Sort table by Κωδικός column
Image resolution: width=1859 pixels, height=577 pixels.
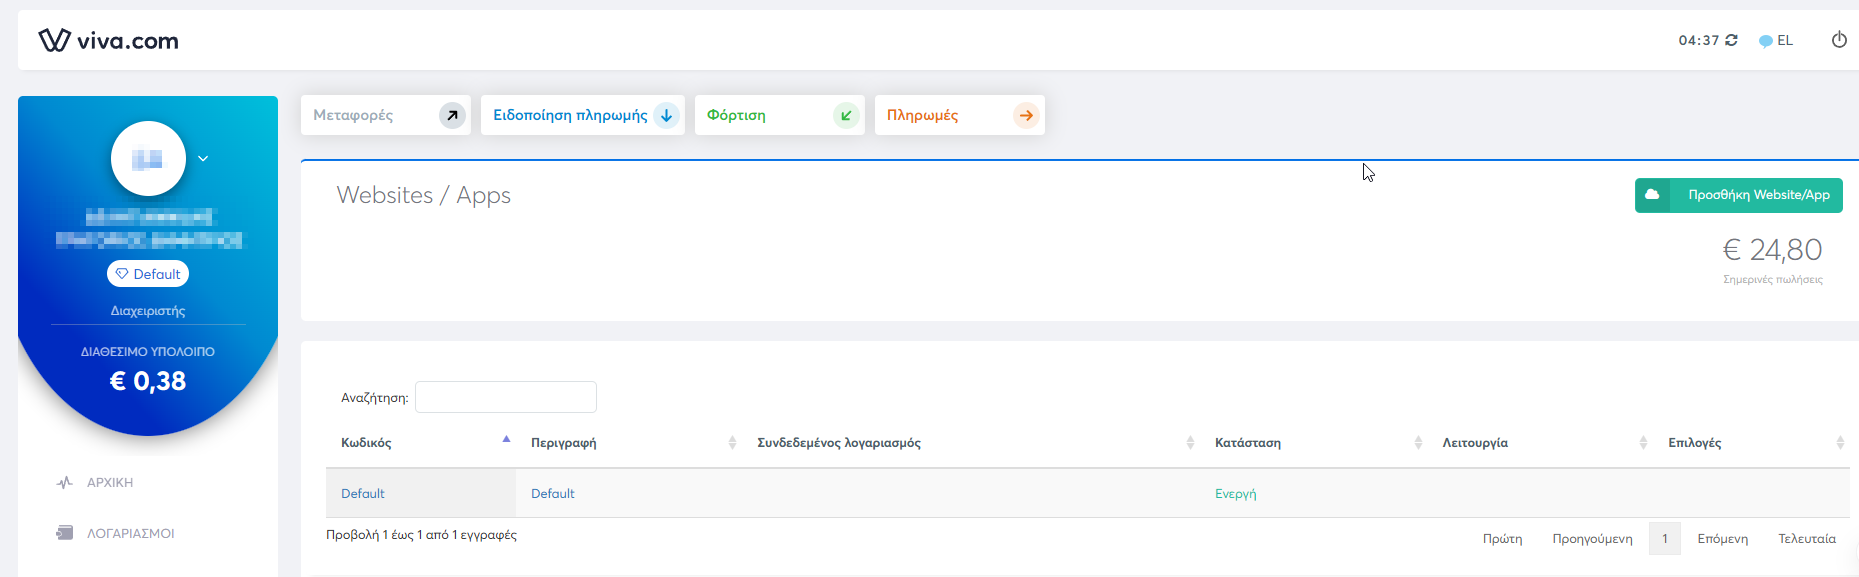pos(366,443)
